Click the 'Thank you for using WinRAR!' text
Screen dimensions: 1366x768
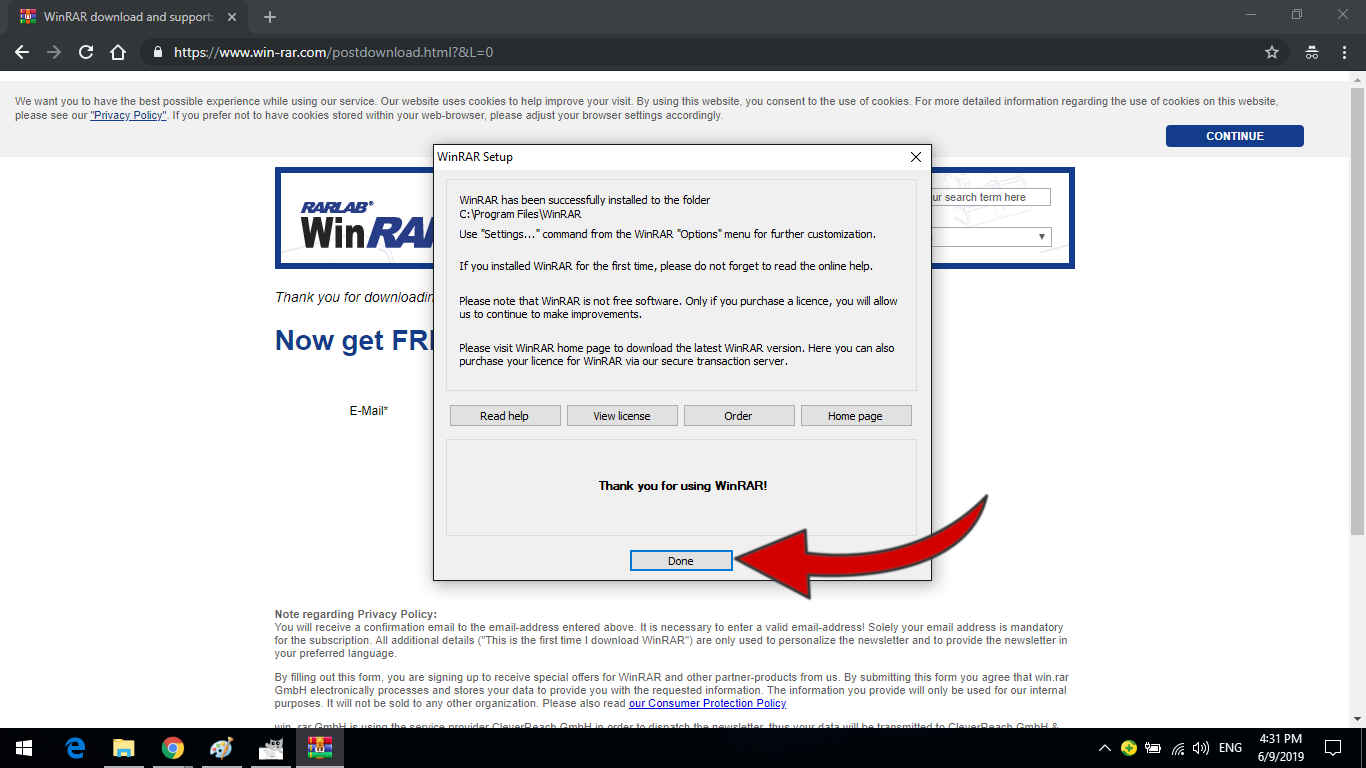tap(683, 486)
